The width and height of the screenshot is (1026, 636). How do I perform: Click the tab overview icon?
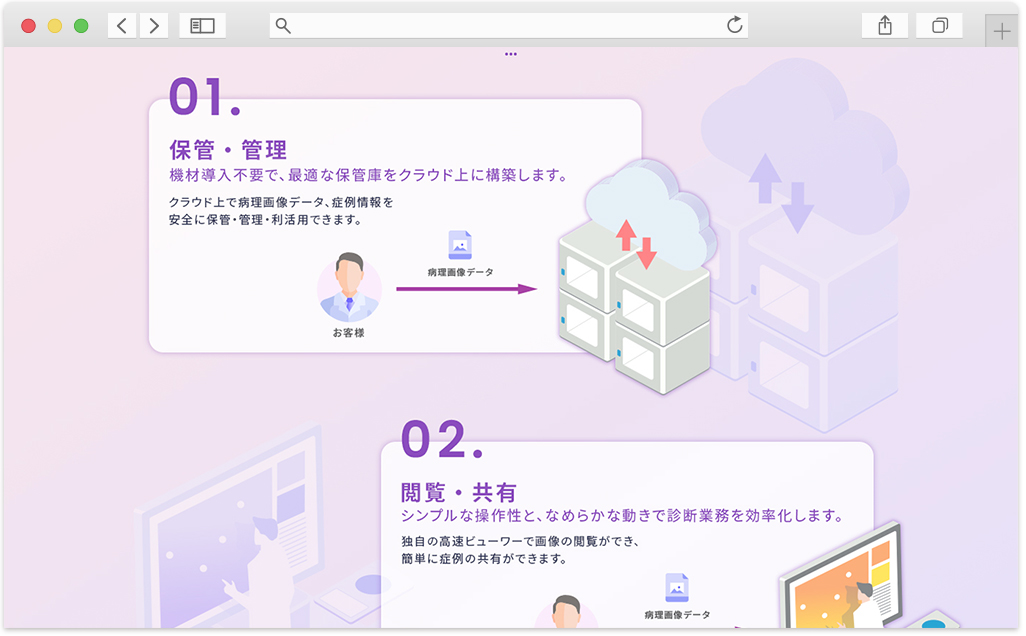click(939, 24)
